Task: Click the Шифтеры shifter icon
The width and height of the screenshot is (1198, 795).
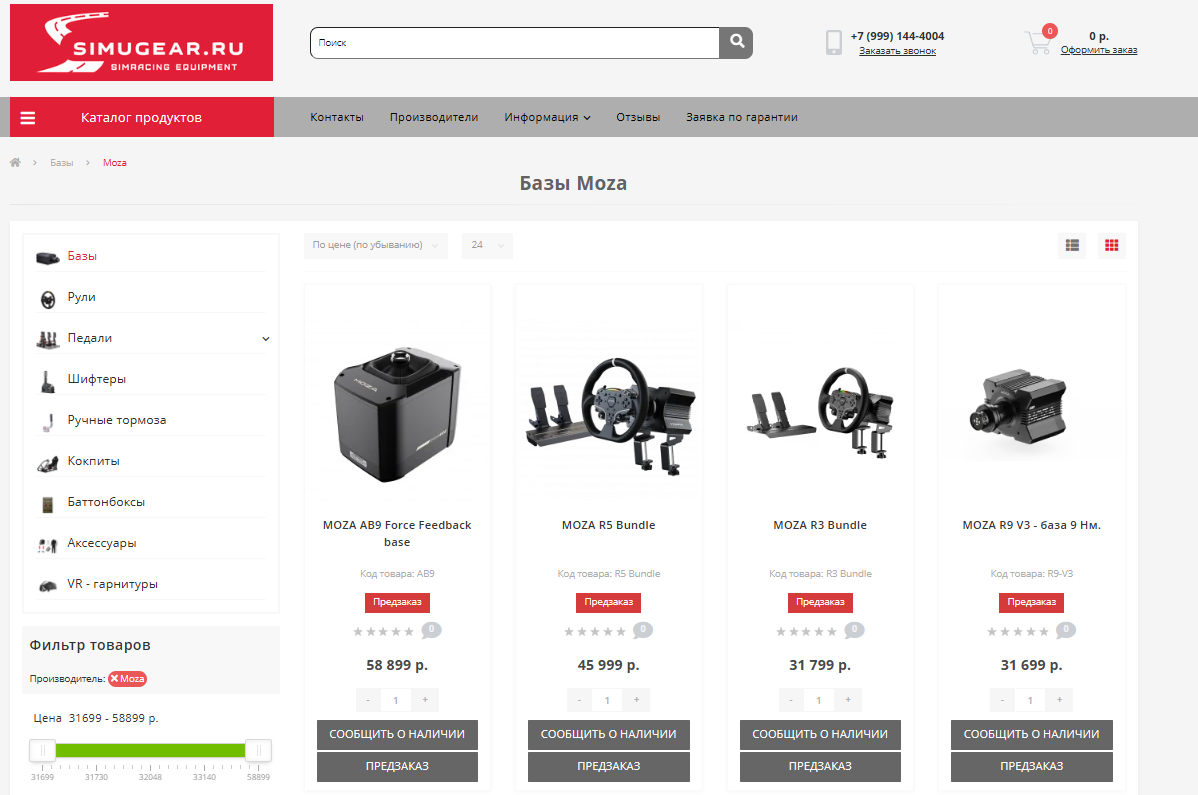Action: tap(47, 382)
